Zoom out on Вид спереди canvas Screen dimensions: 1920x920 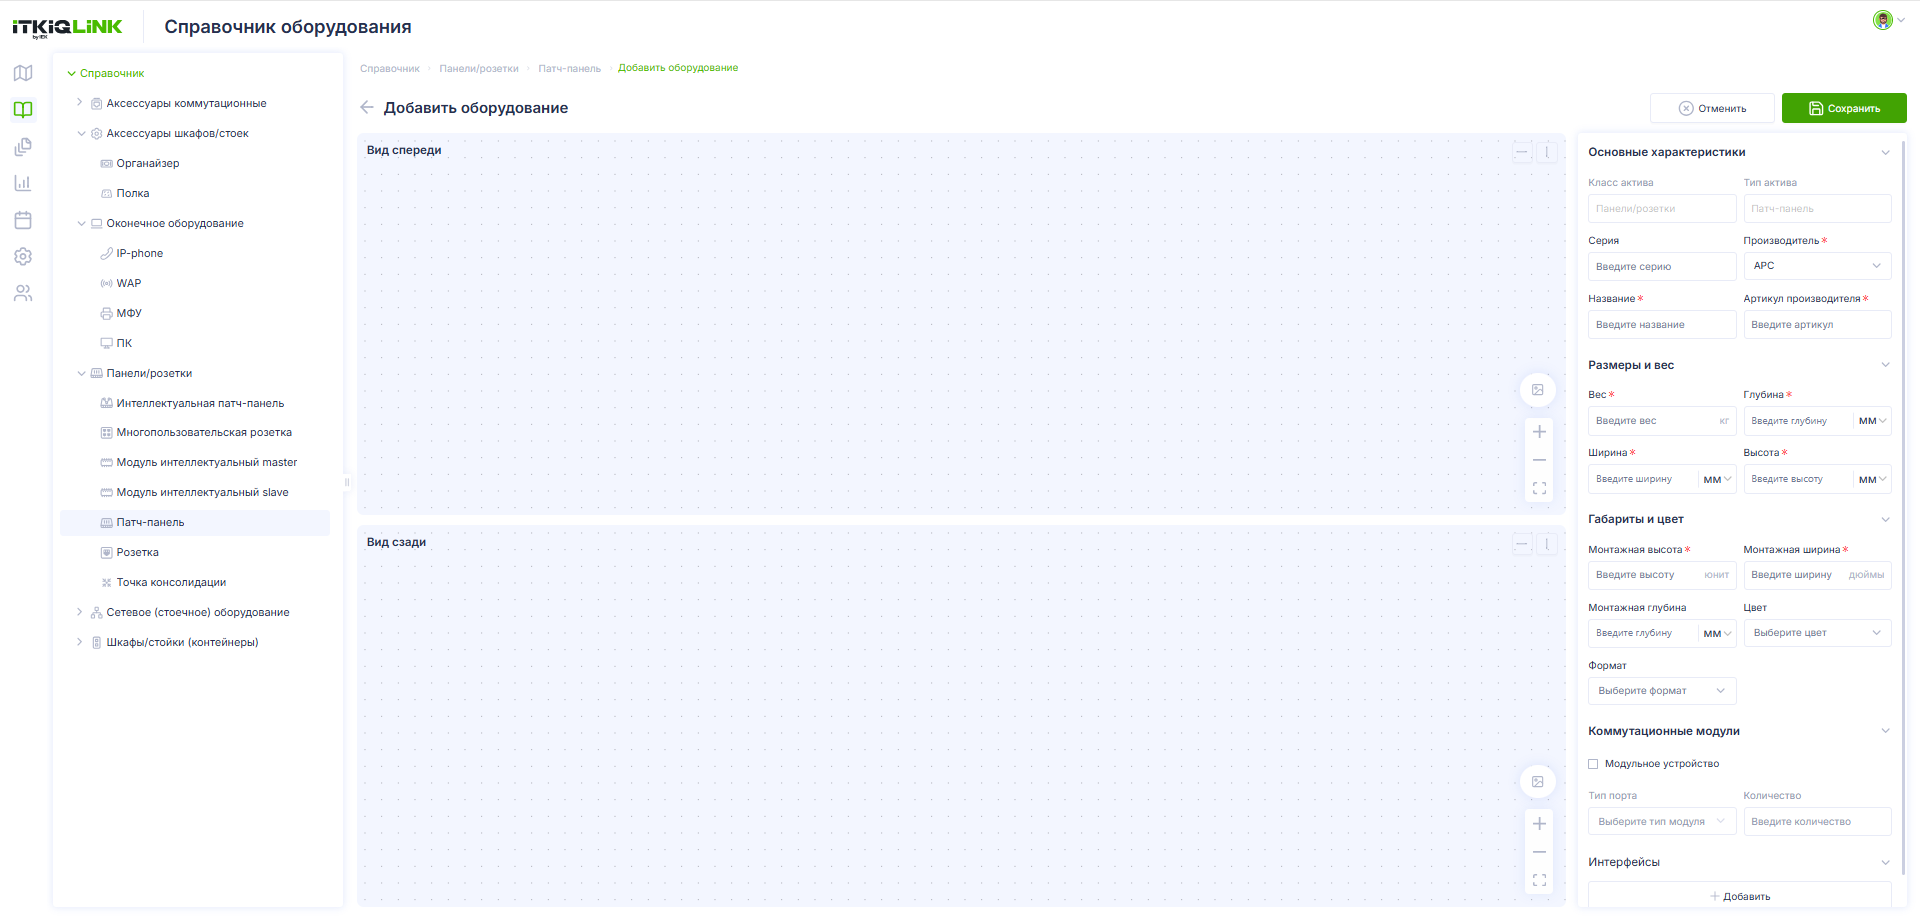1540,460
